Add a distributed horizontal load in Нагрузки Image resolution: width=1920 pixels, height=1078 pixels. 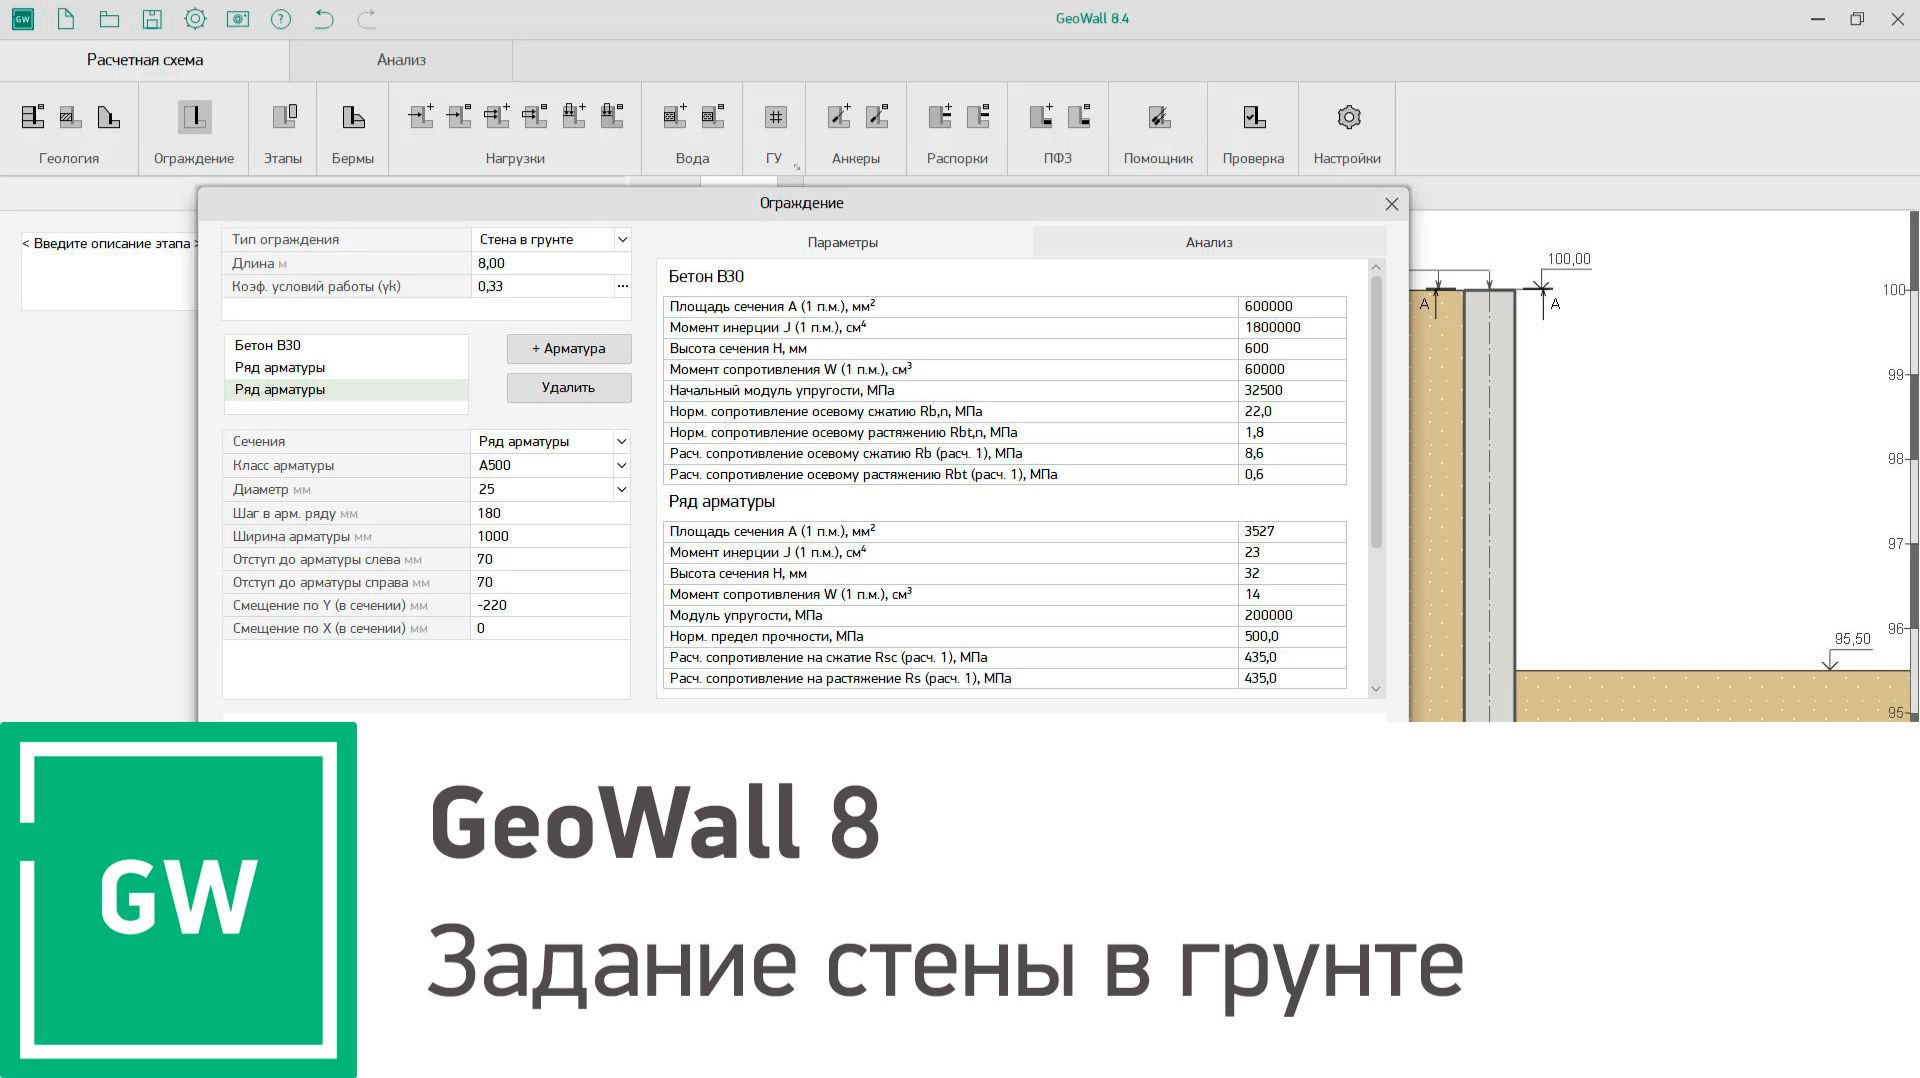click(x=497, y=117)
